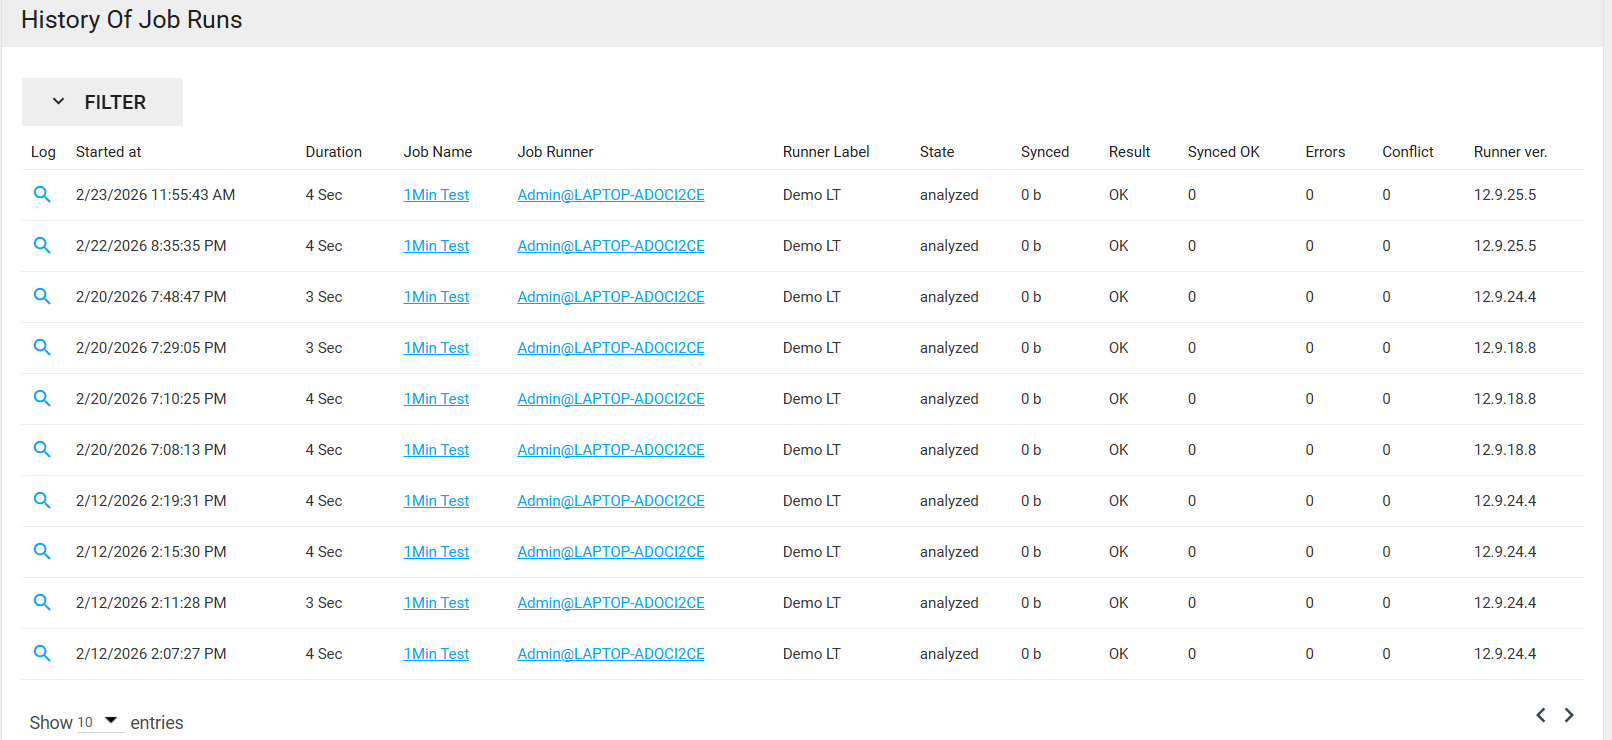
Task: Go to next page of job runs
Action: 1569,715
